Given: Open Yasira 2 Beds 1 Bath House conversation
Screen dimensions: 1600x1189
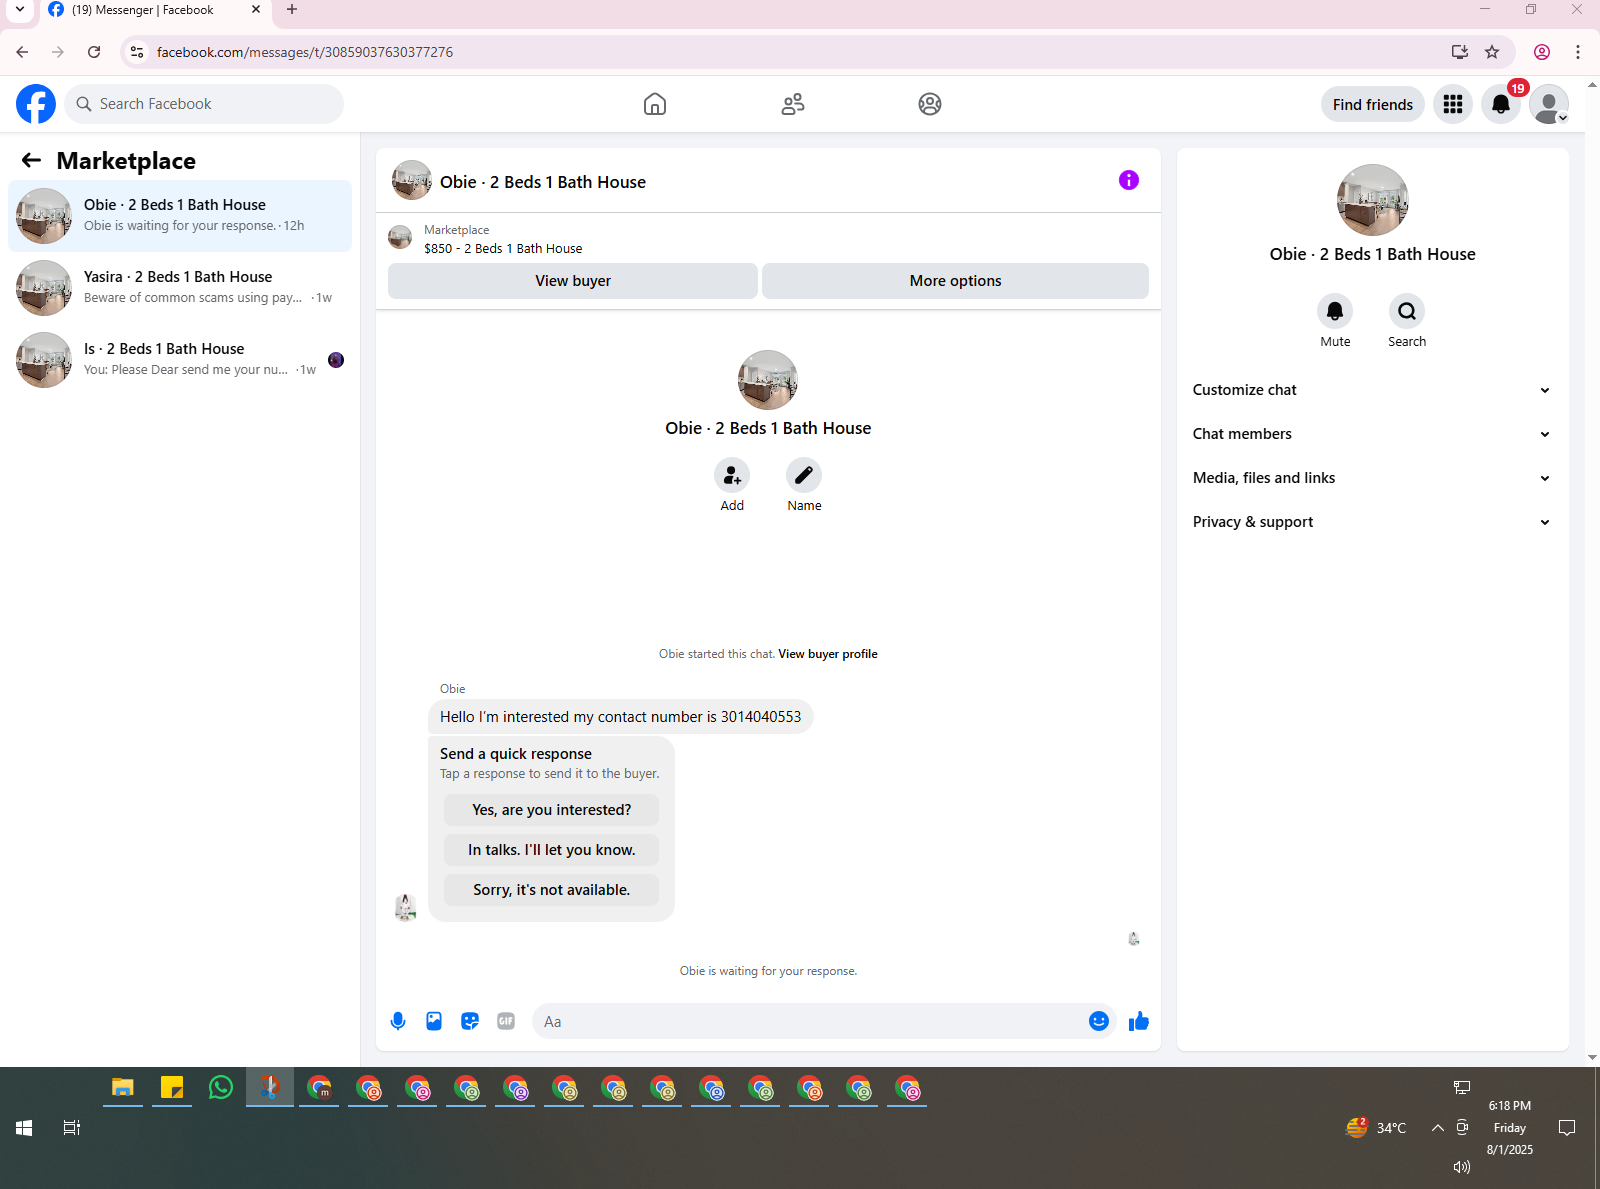Looking at the screenshot, I should 180,288.
